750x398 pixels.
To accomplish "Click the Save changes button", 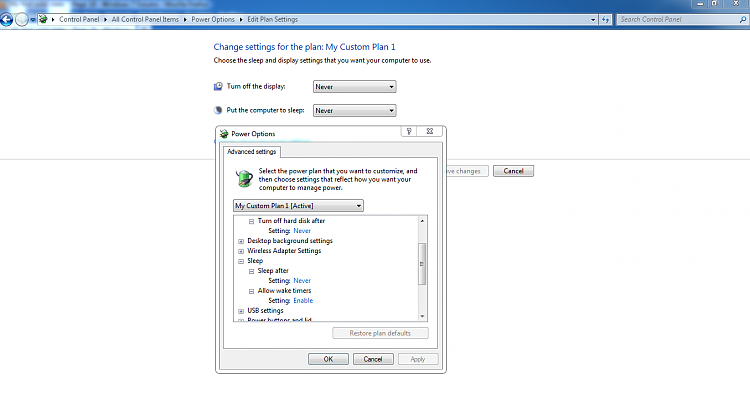I will point(466,171).
